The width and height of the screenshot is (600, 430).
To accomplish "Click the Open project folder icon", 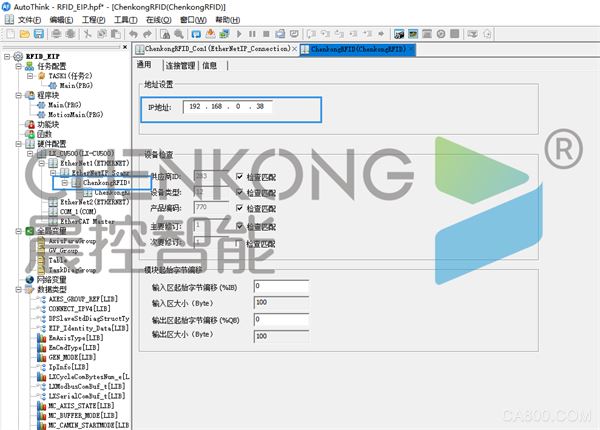I will pos(25,34).
